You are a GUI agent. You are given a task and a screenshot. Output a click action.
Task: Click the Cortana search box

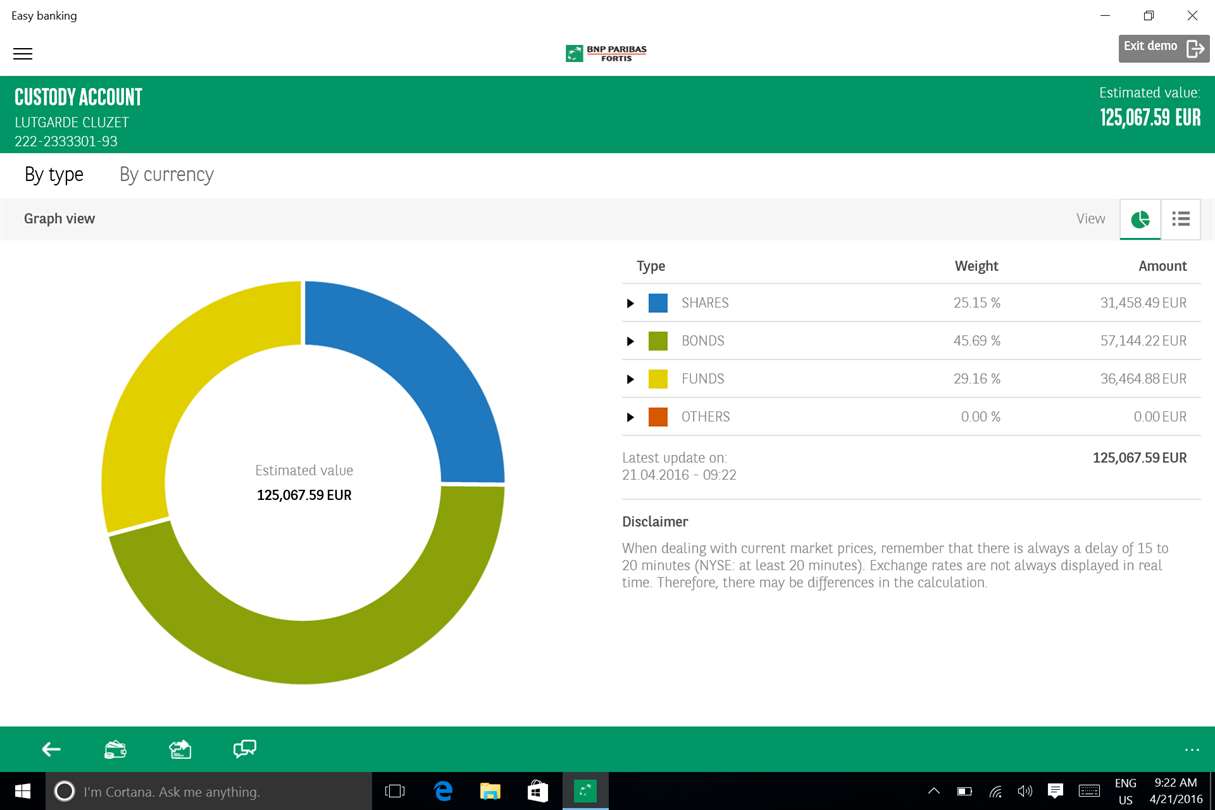209,791
